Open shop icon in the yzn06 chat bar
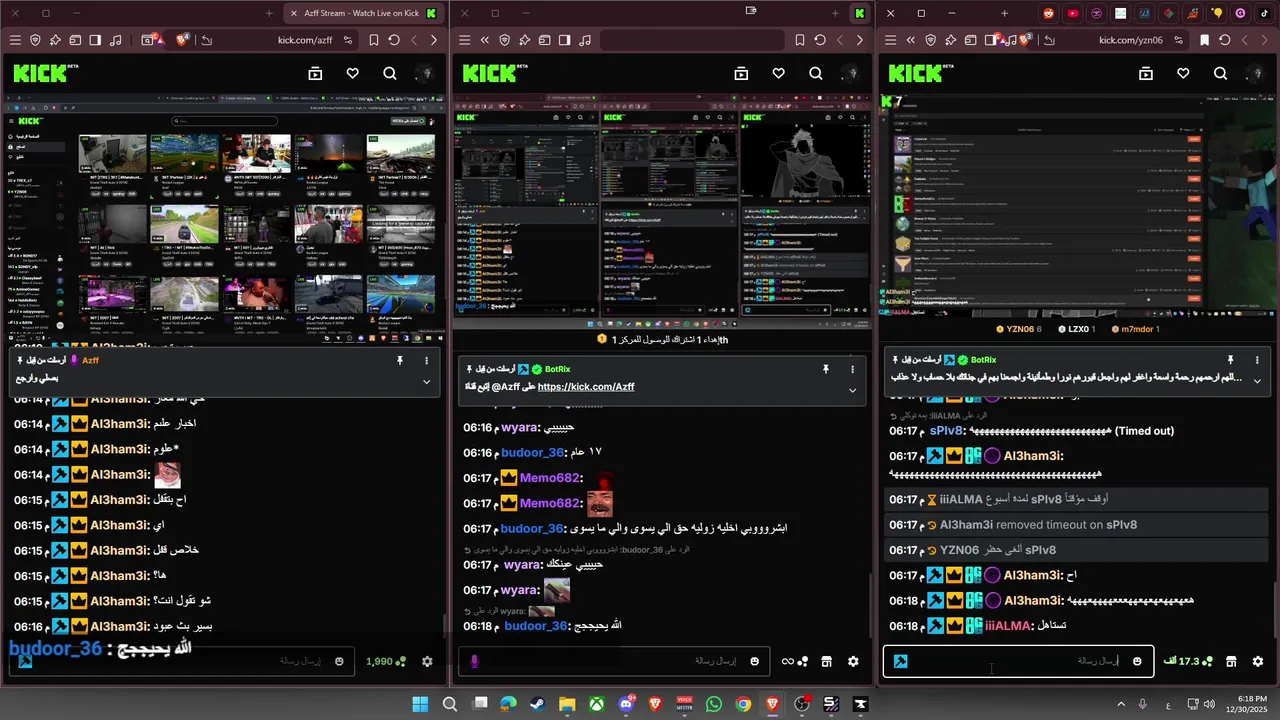The height and width of the screenshot is (720, 1280). tap(1232, 661)
